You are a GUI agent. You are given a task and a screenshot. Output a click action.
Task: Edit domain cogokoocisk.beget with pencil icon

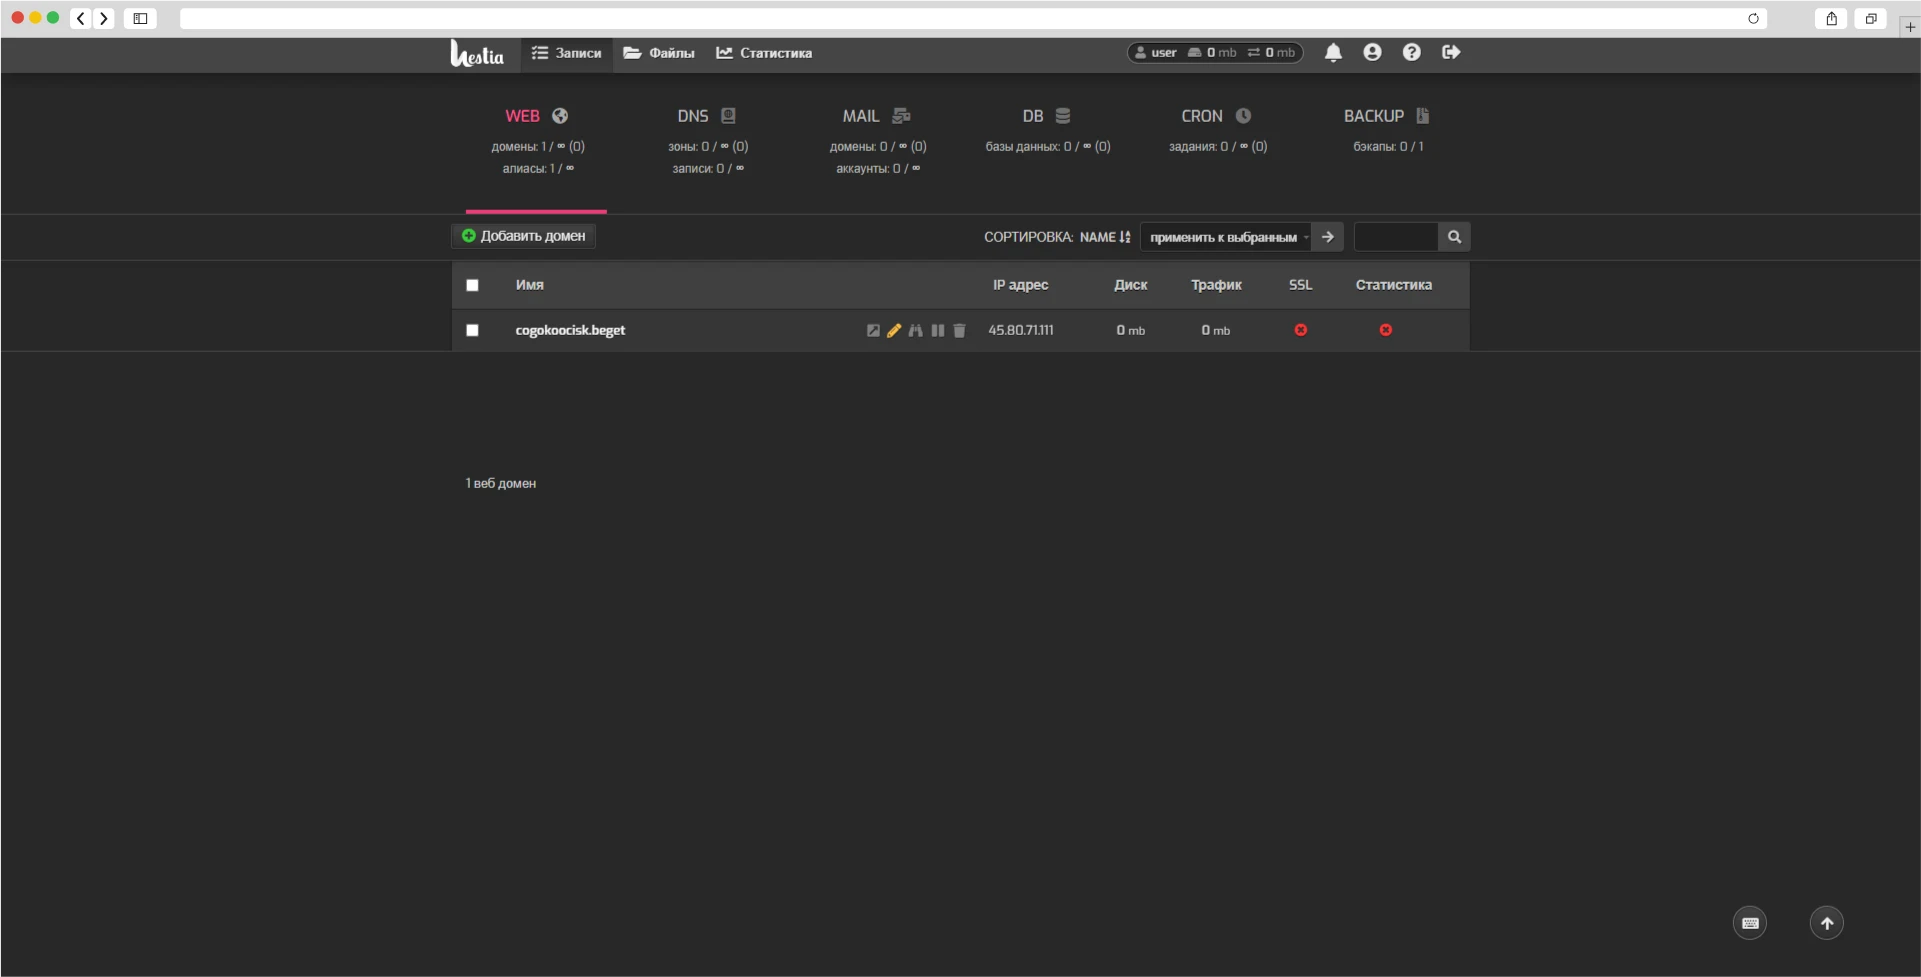(x=894, y=331)
